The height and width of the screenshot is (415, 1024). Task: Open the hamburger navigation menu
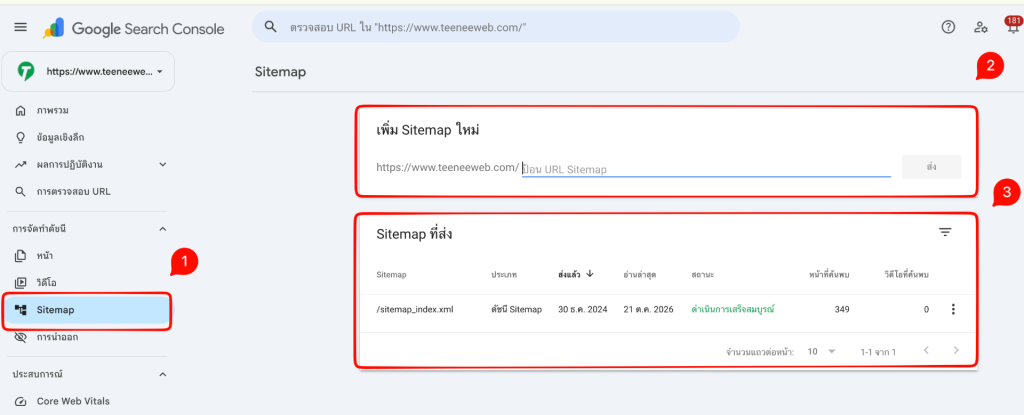click(x=21, y=27)
